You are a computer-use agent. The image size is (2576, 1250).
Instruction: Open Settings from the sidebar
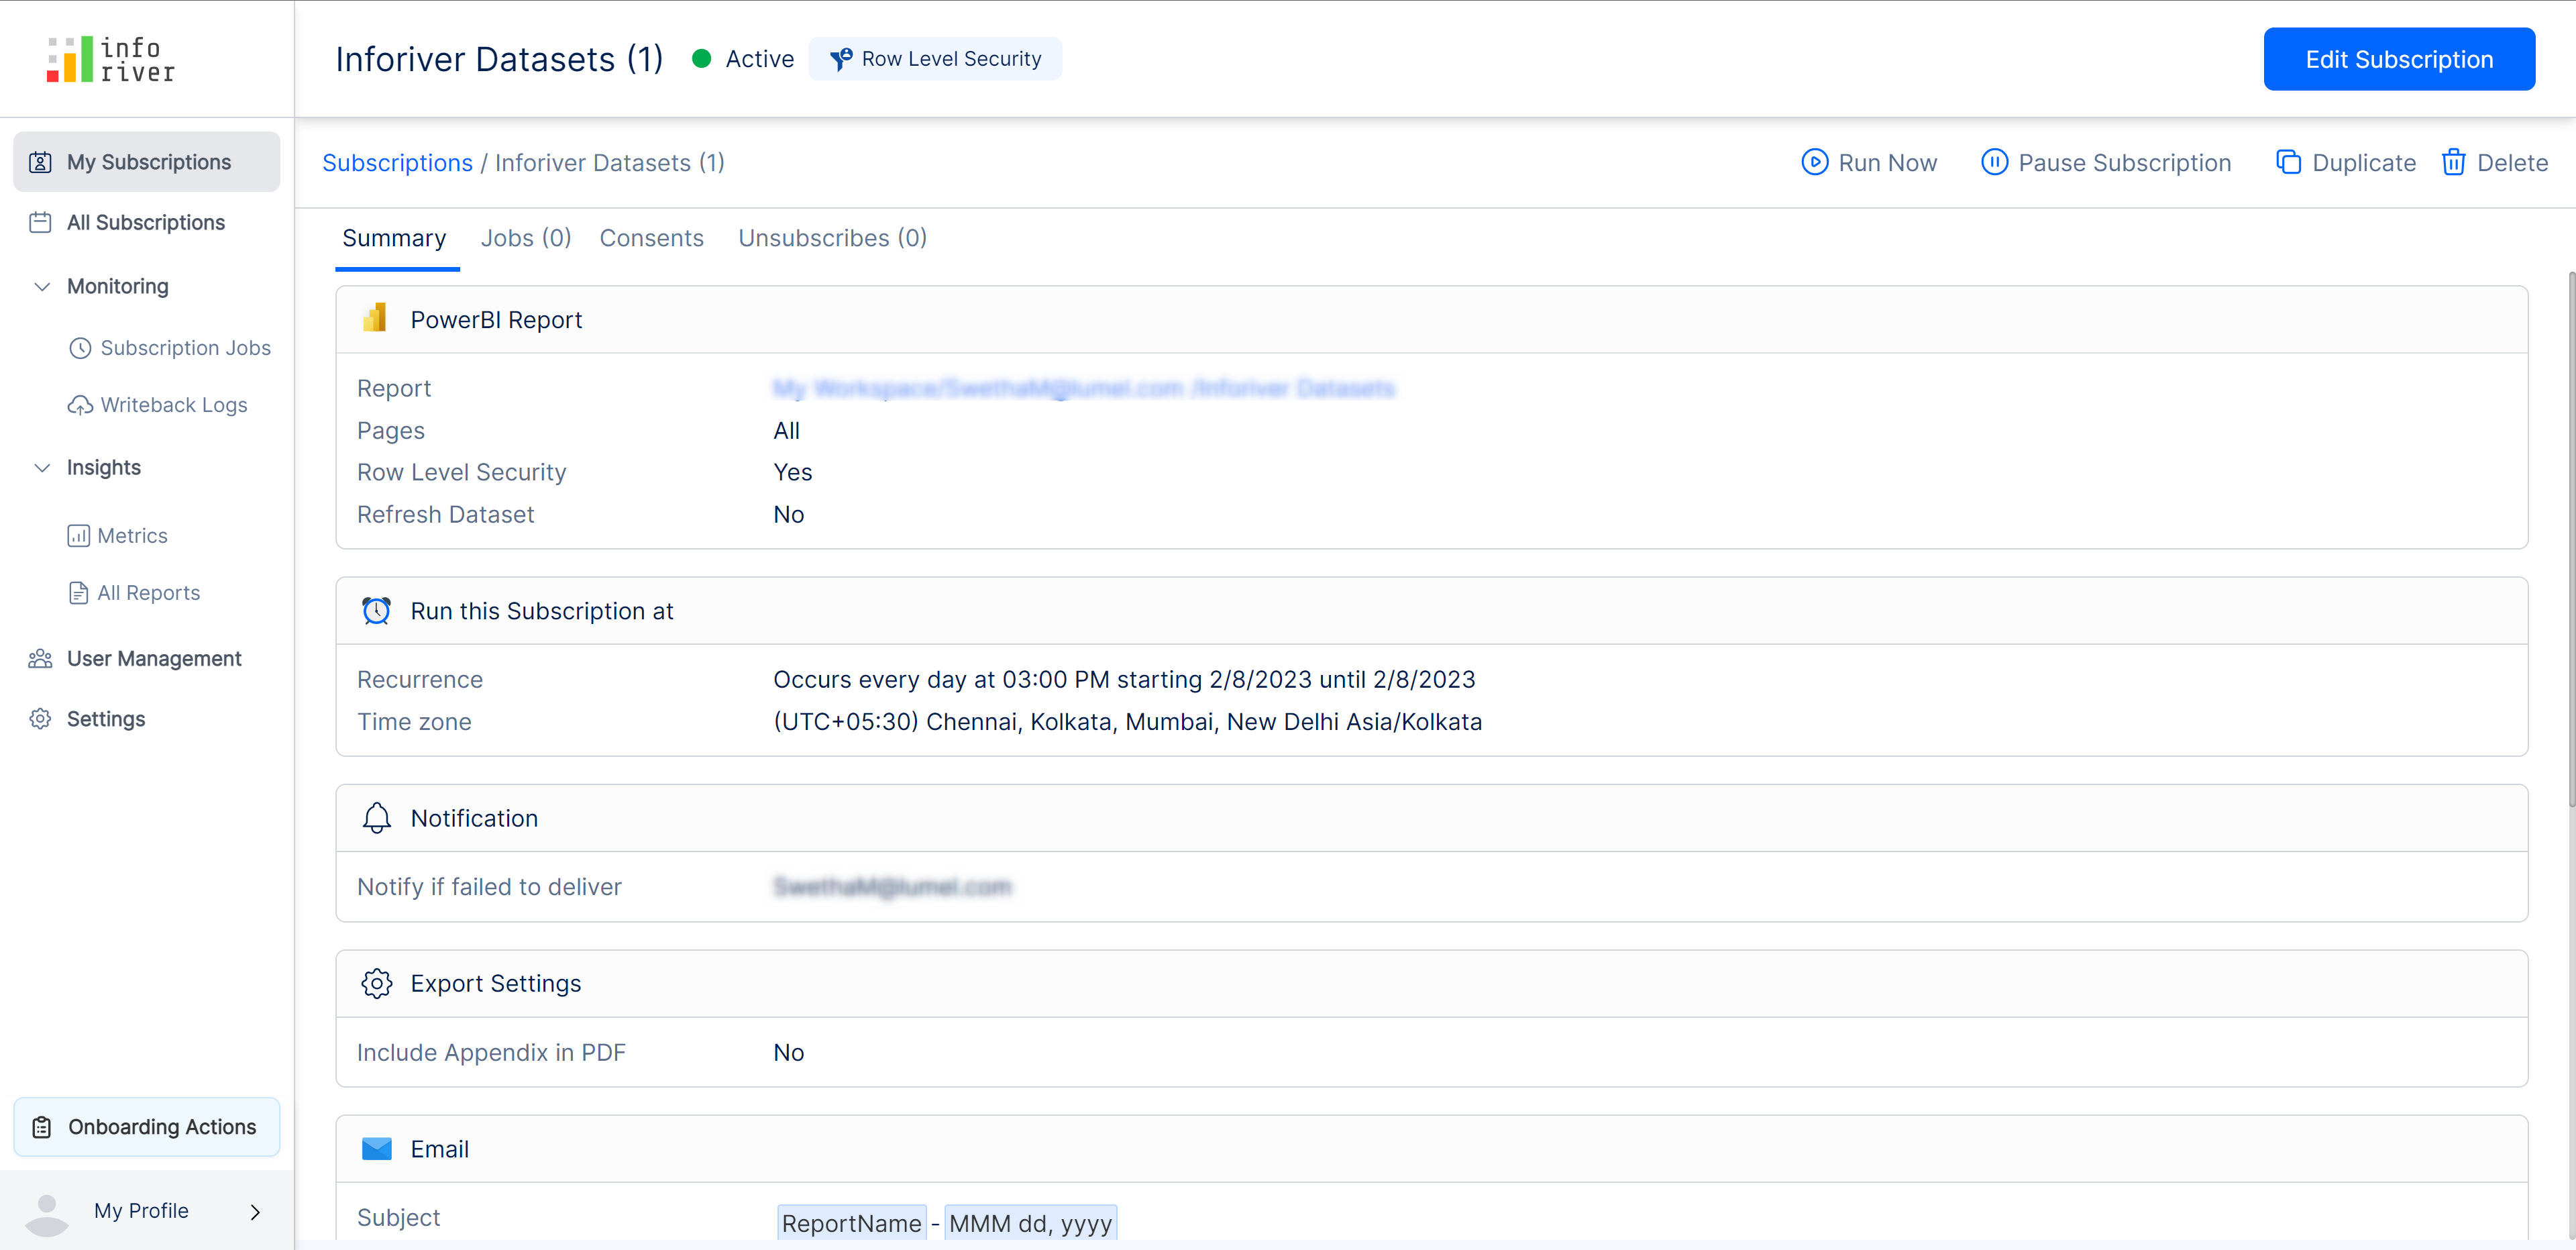[105, 719]
